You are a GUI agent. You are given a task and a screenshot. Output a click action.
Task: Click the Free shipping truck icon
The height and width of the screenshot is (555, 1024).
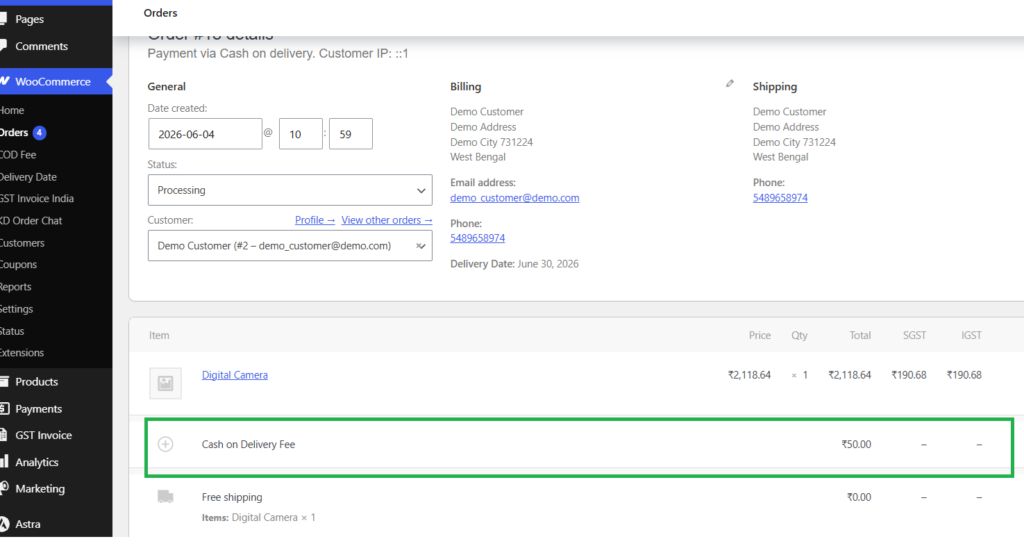coord(165,497)
